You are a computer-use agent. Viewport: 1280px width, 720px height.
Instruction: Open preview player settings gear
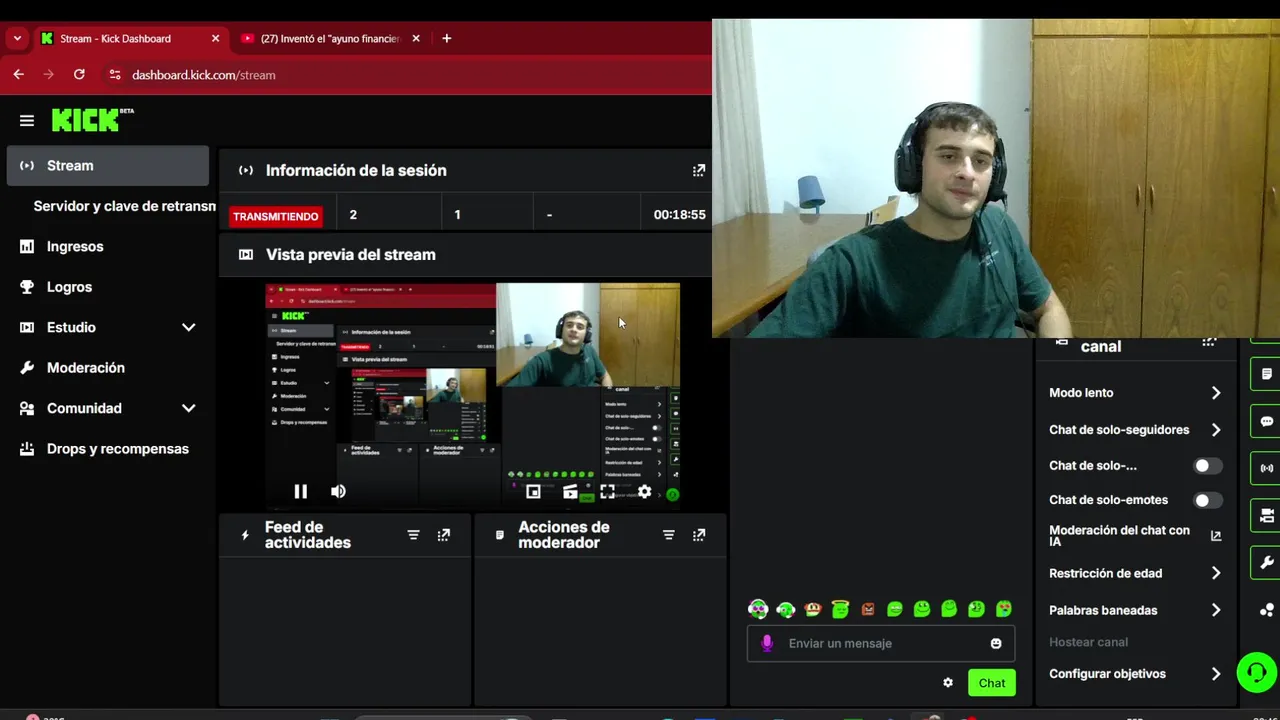[x=645, y=492]
